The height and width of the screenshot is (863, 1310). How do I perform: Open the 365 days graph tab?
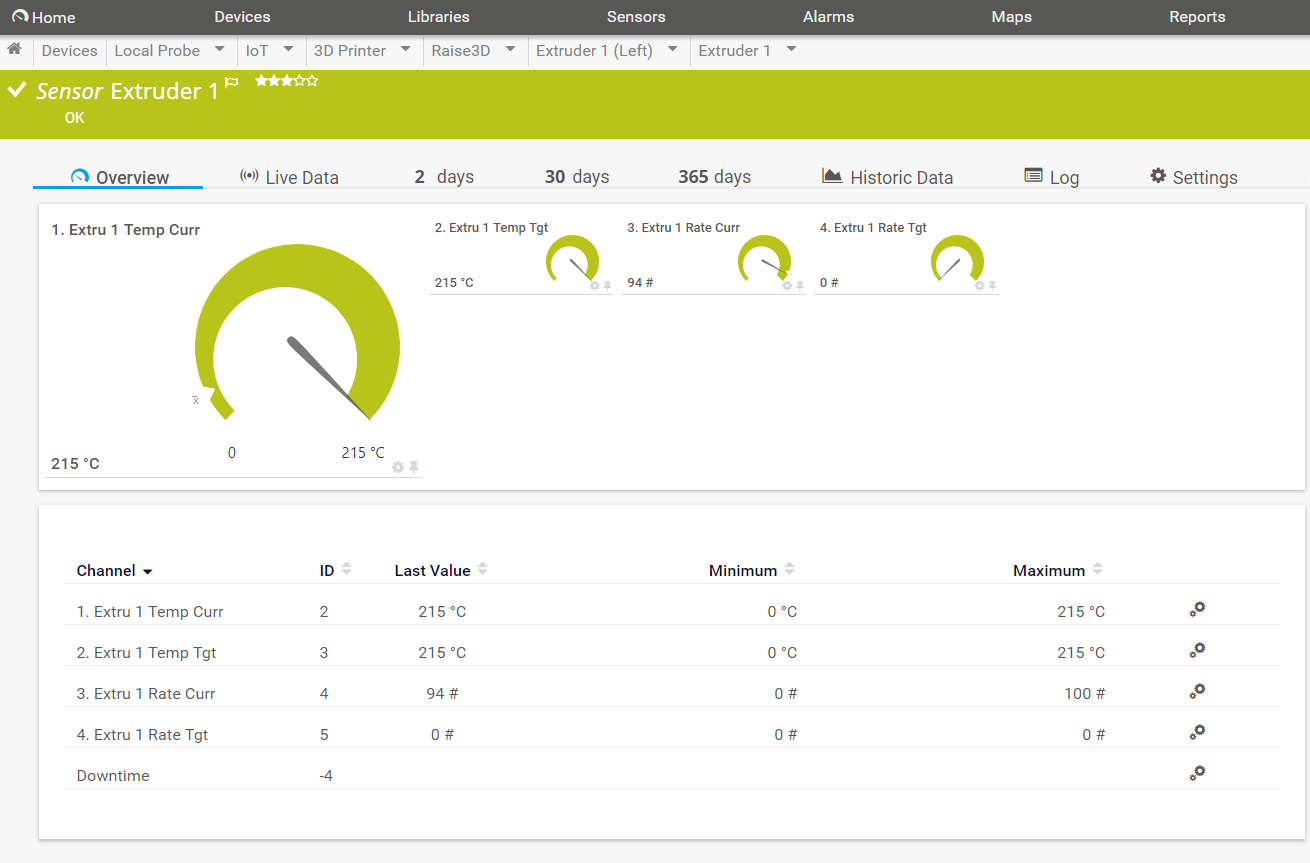714,177
